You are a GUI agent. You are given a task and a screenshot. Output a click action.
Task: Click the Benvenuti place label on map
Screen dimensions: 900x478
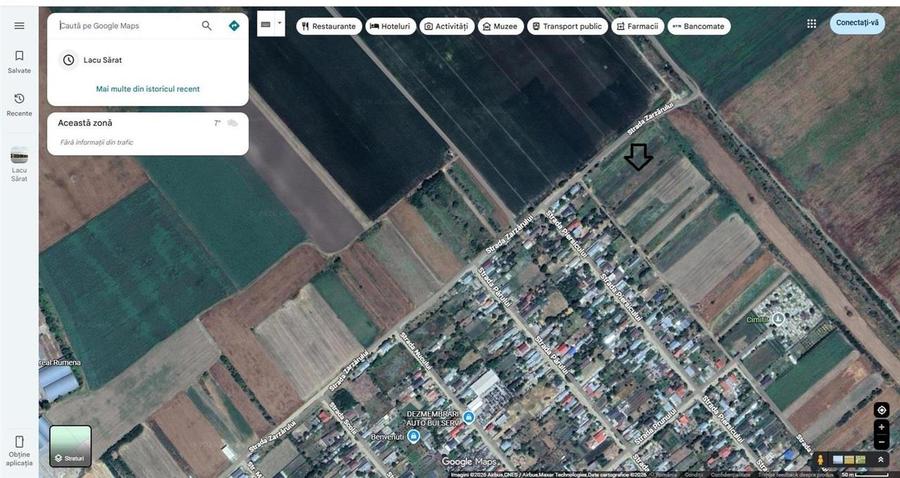tap(388, 437)
